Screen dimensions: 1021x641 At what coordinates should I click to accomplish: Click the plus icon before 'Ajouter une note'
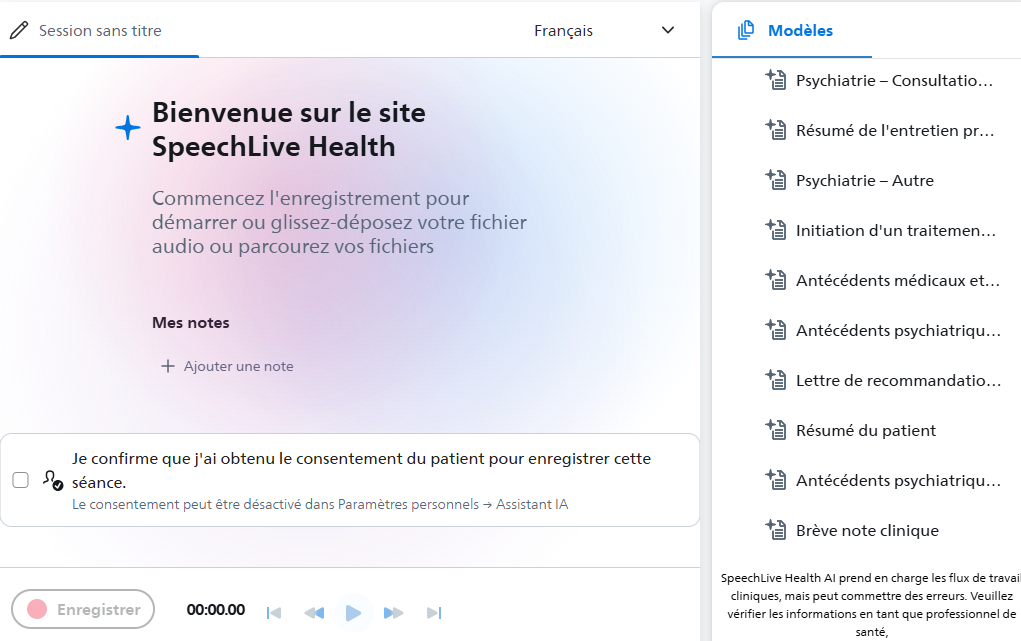[x=168, y=366]
